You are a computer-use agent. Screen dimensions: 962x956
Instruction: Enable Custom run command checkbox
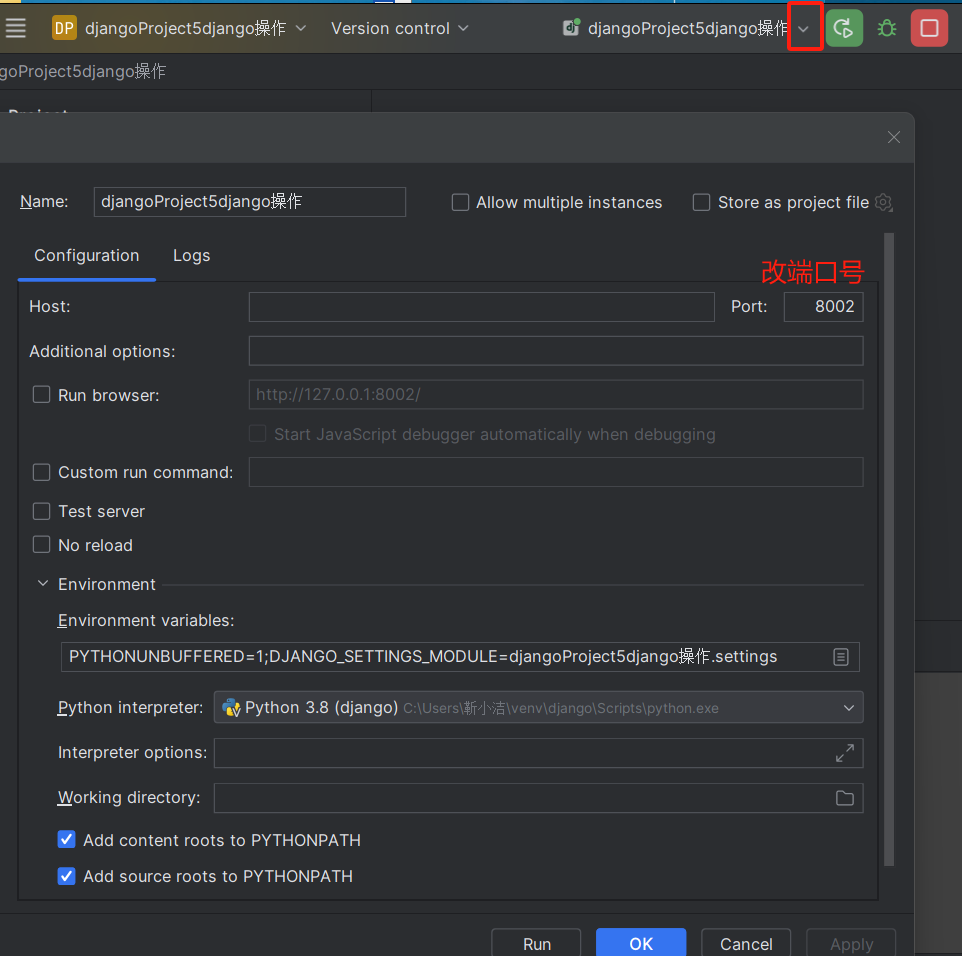coord(41,472)
